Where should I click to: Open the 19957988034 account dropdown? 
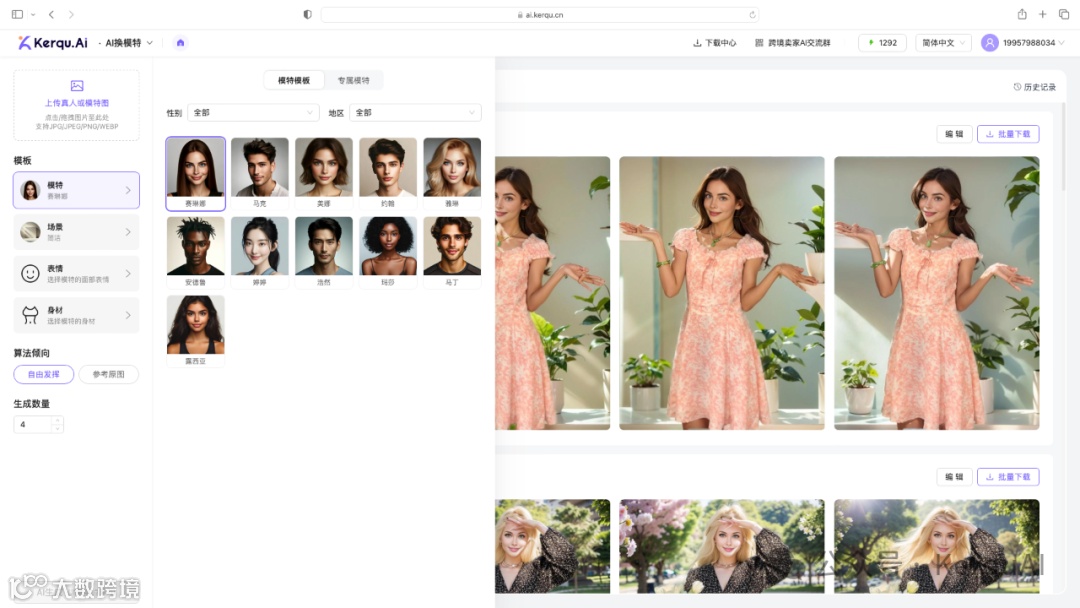coord(1033,43)
